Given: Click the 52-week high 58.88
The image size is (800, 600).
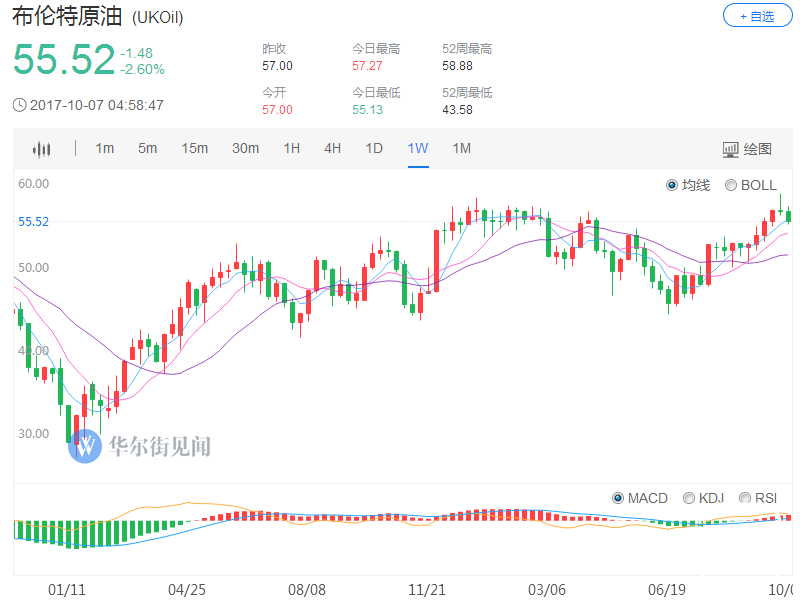Looking at the screenshot, I should 457,66.
